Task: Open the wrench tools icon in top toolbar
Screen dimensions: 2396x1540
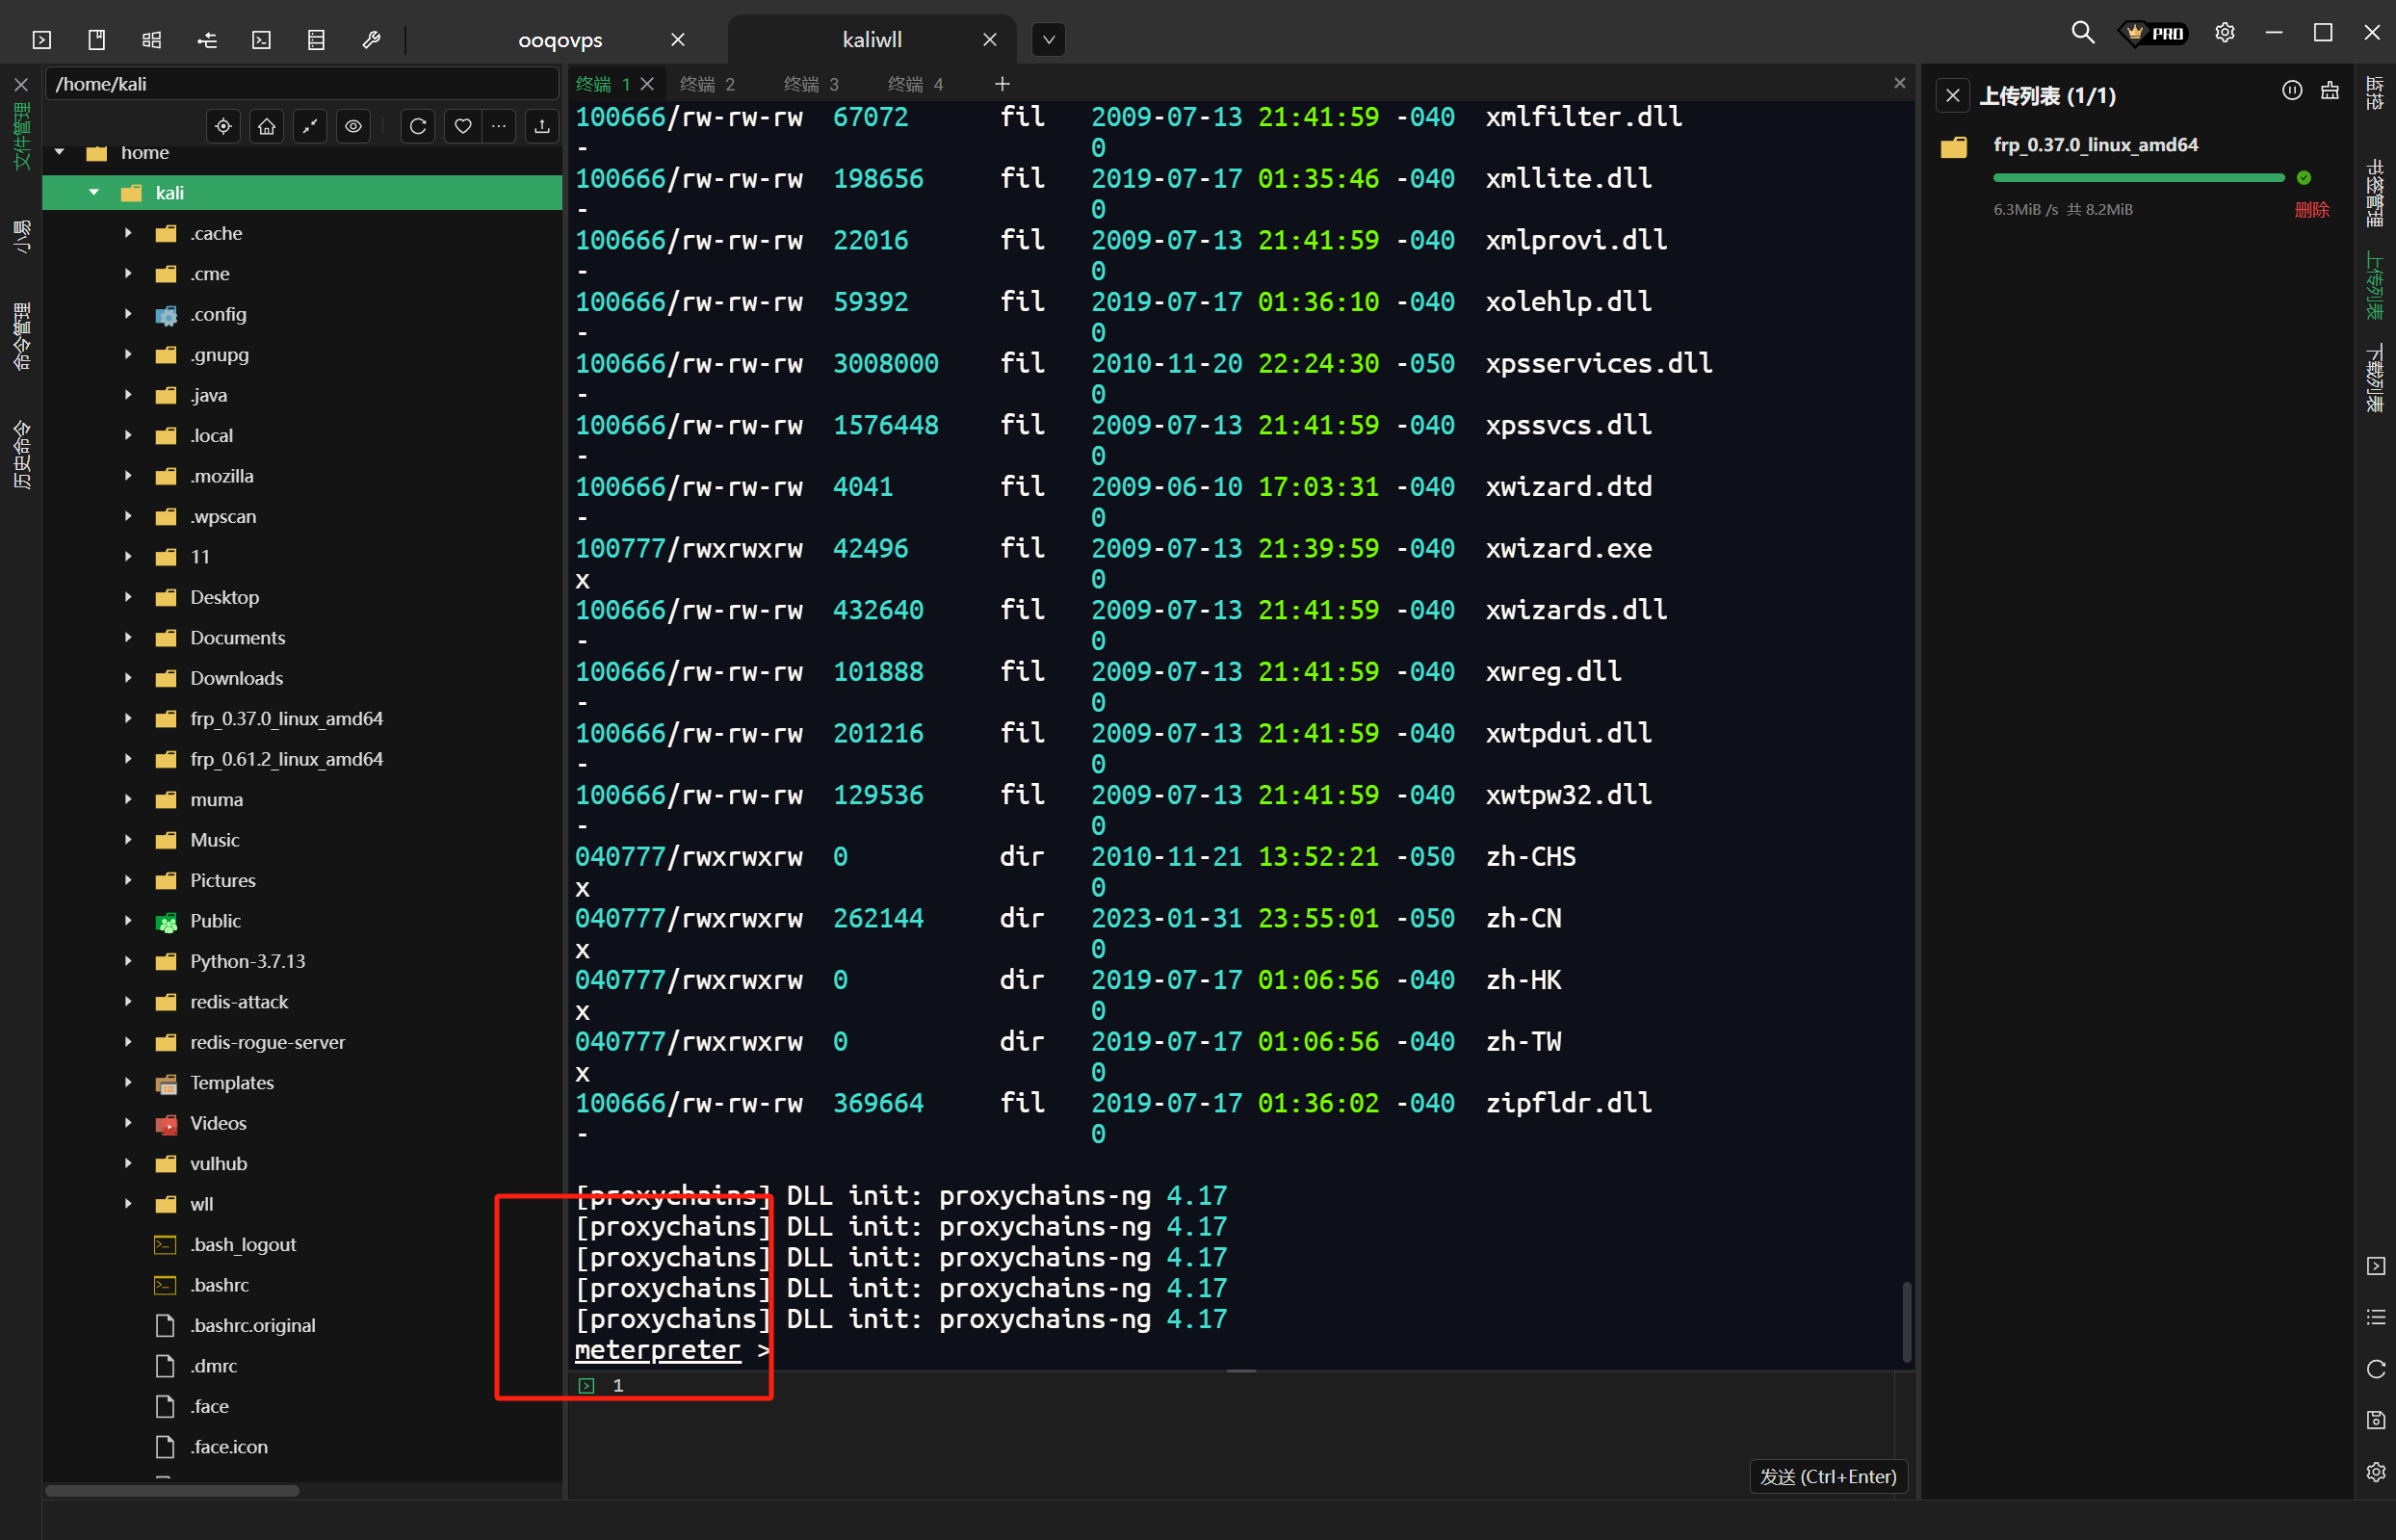Action: pyautogui.click(x=371, y=40)
